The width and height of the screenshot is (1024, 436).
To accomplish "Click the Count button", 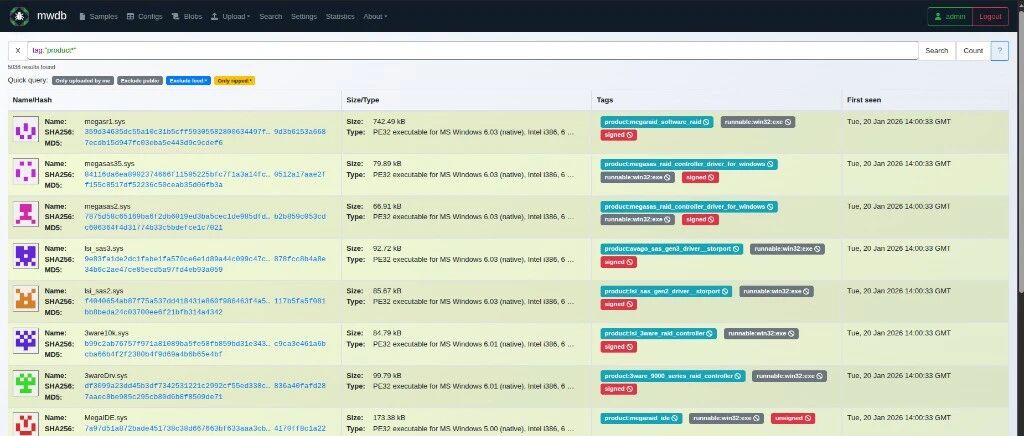I will [x=973, y=50].
